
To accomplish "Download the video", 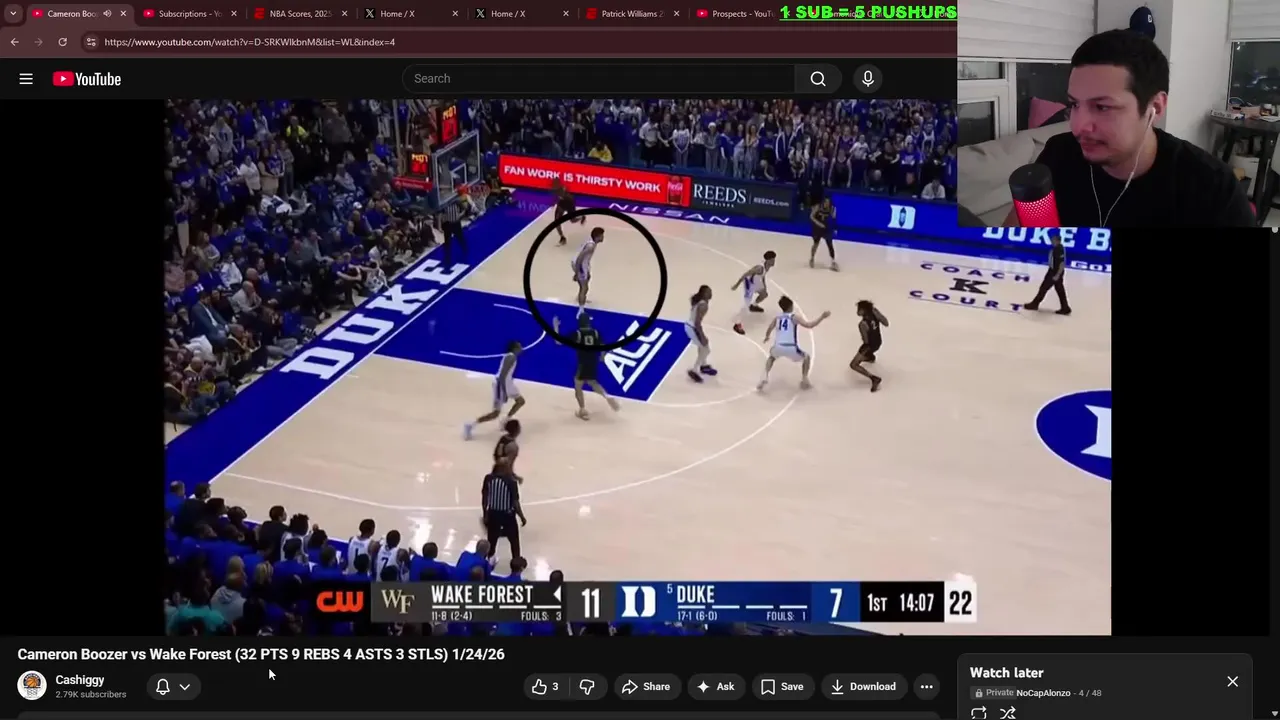I will click(x=863, y=686).
